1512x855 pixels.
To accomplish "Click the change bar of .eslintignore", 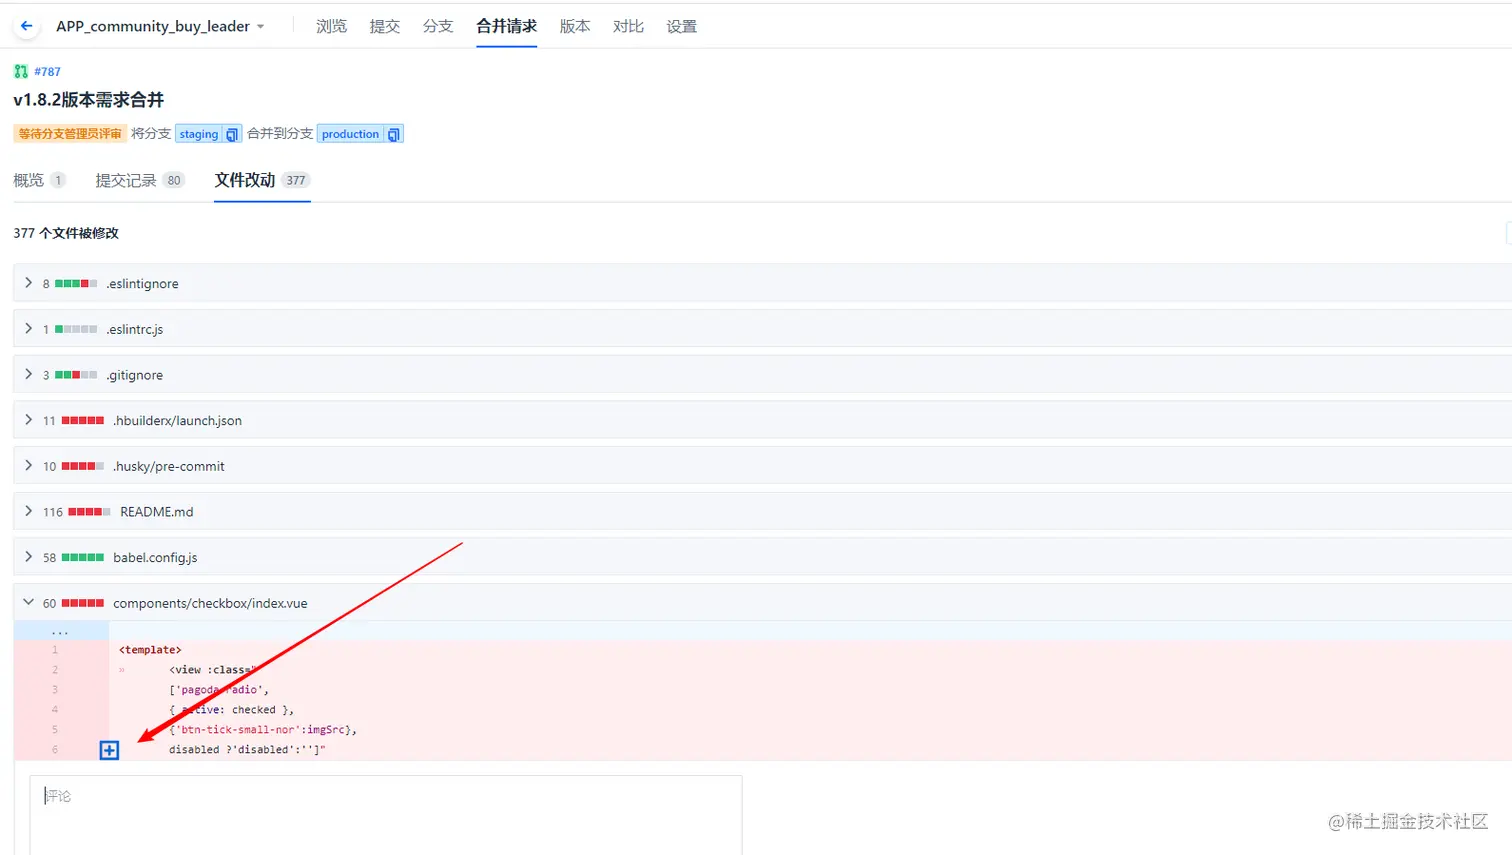I will coord(76,284).
